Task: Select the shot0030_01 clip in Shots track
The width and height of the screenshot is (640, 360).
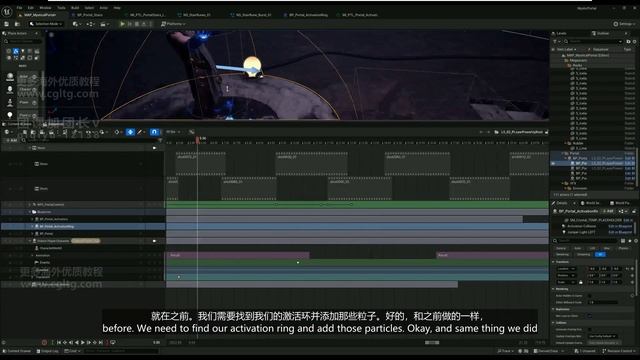Action: point(311,164)
